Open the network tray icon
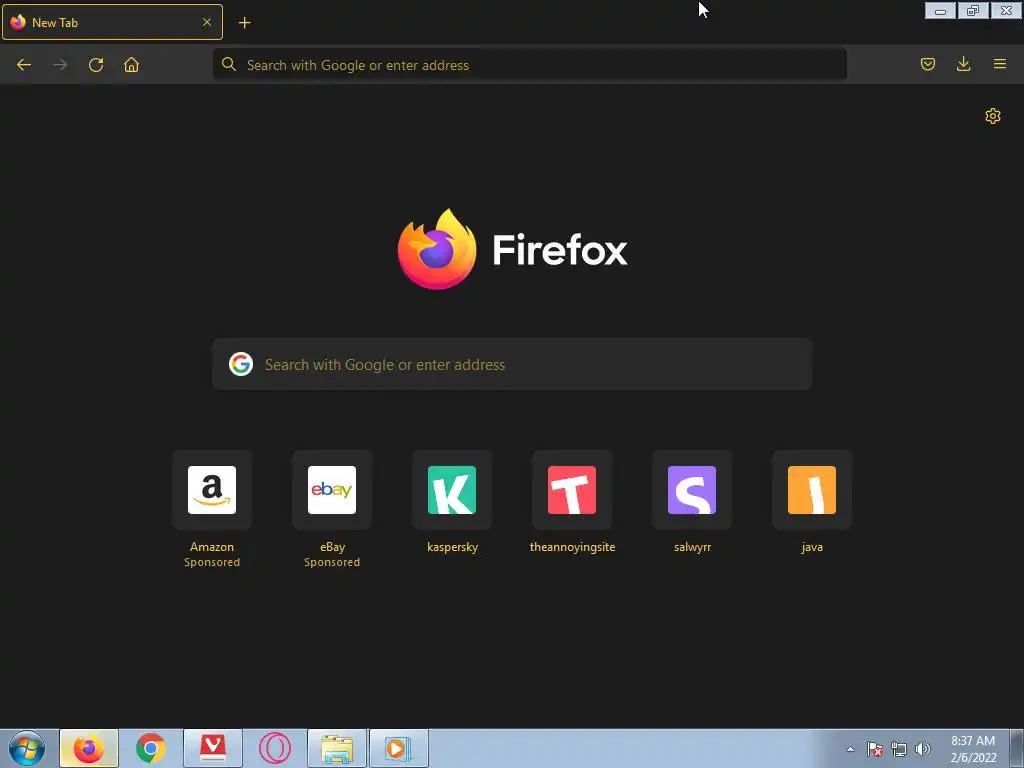Viewport: 1024px width, 768px height. point(899,749)
